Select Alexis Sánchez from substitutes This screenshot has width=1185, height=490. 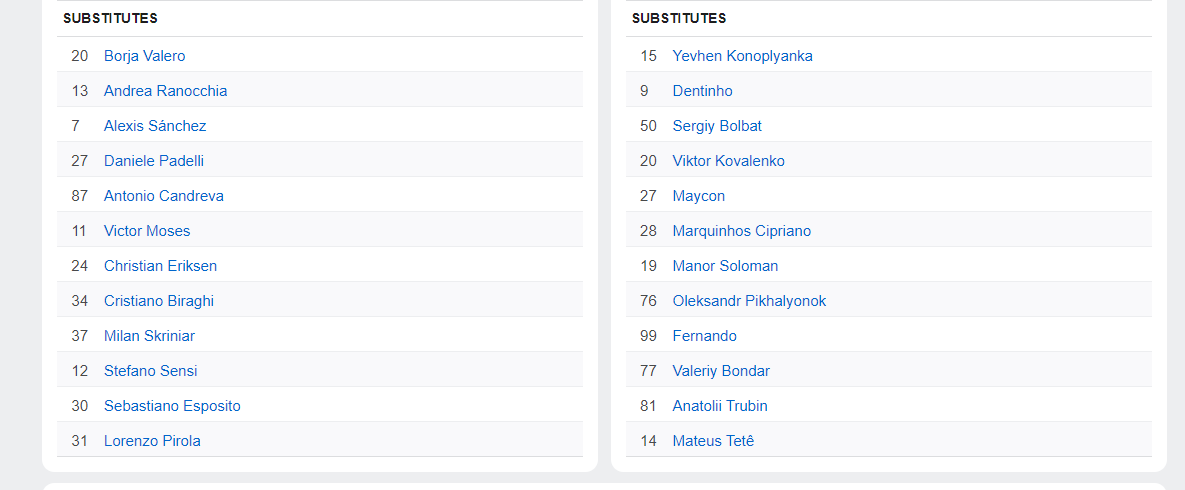(155, 126)
